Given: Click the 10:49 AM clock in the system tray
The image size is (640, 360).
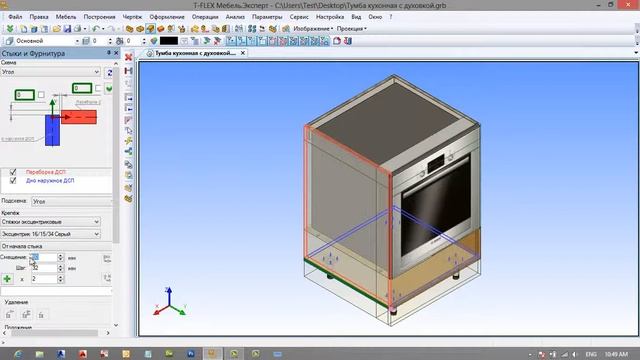Looking at the screenshot, I should [x=616, y=354].
